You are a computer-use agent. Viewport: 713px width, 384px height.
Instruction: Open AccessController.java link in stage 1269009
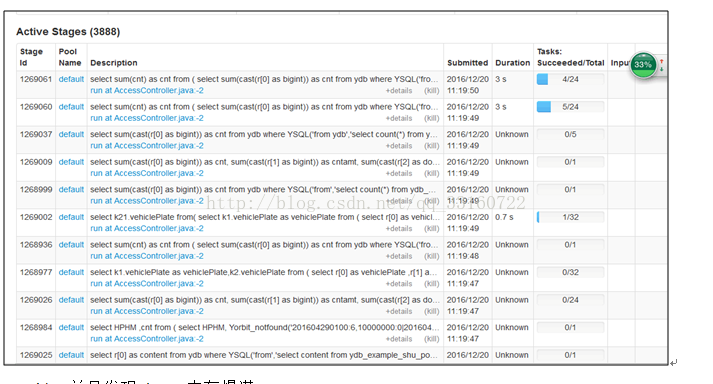[147, 173]
